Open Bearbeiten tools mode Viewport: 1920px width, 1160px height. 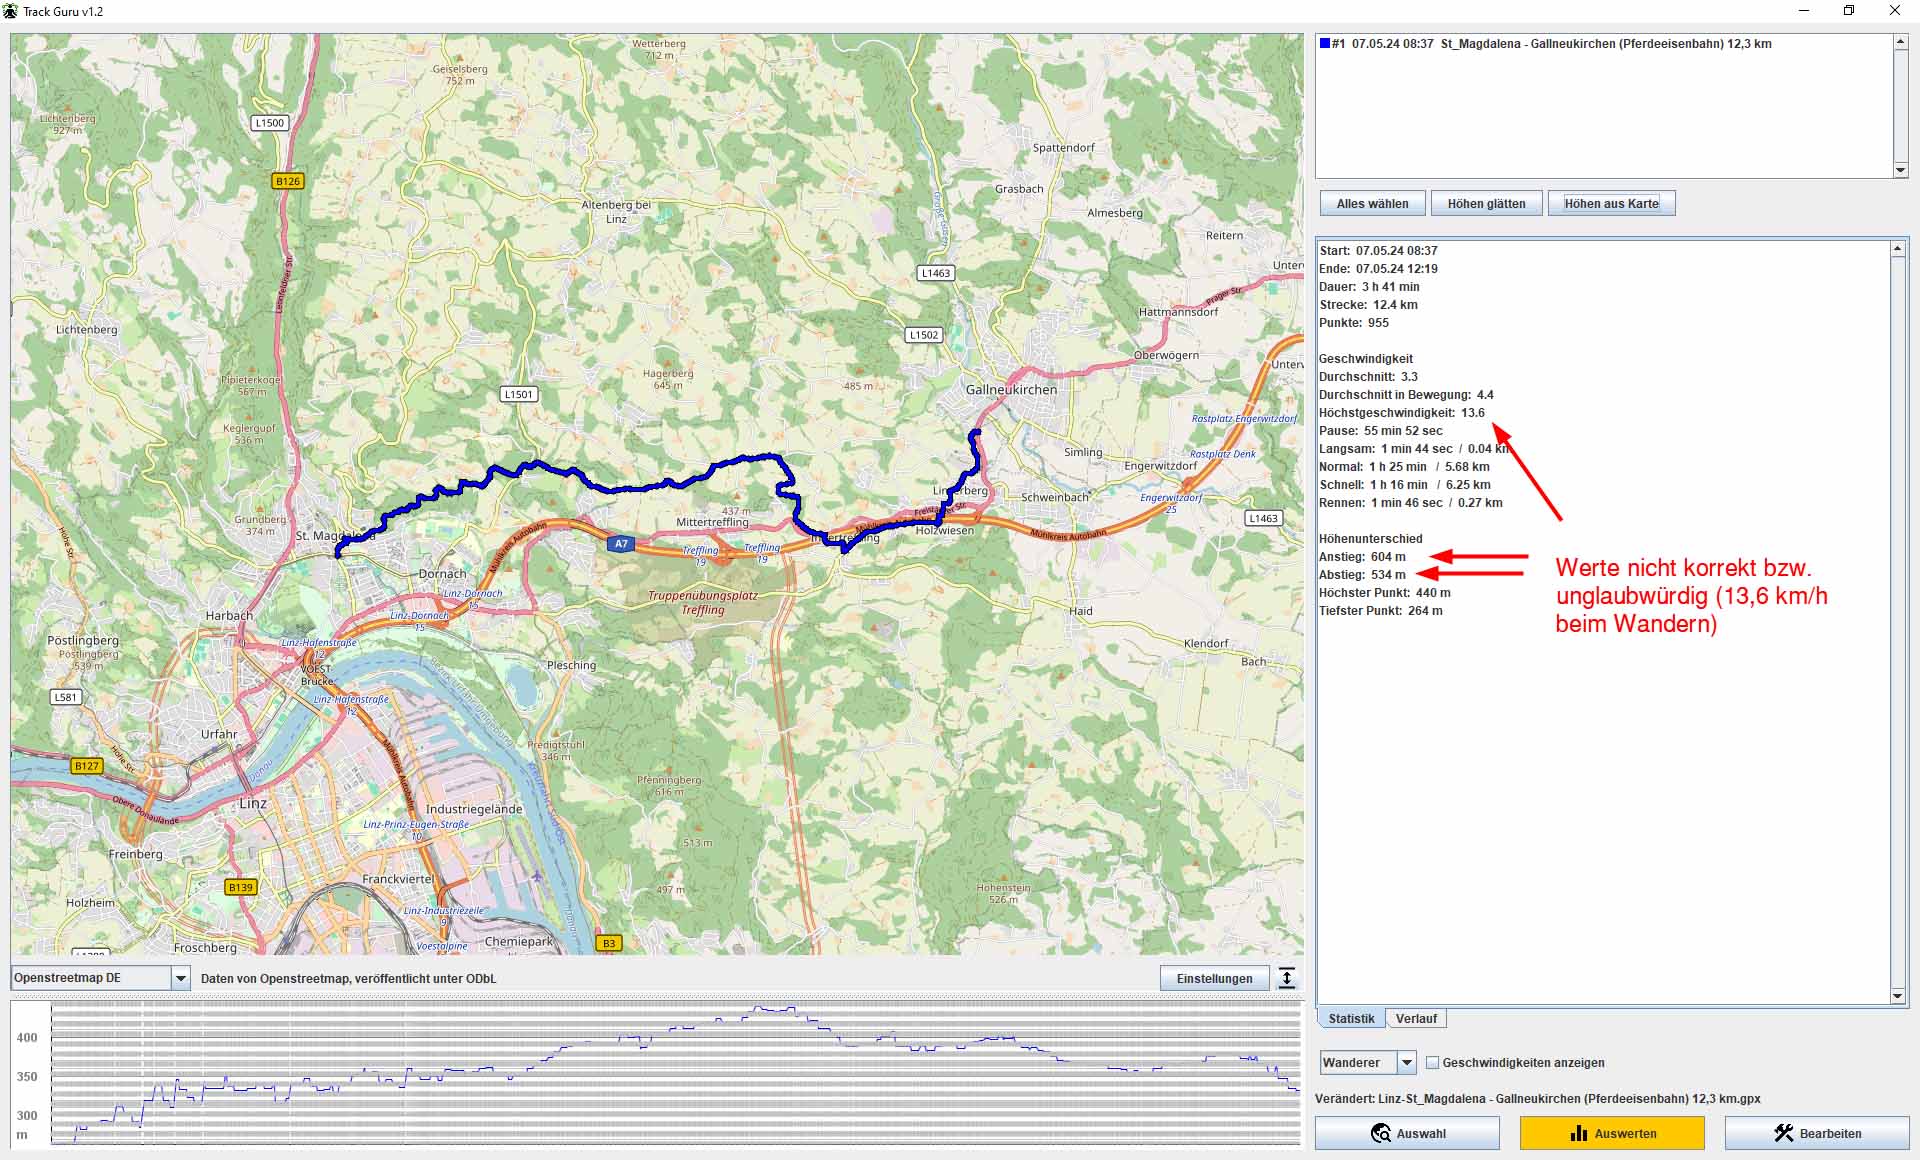click(x=1816, y=1133)
